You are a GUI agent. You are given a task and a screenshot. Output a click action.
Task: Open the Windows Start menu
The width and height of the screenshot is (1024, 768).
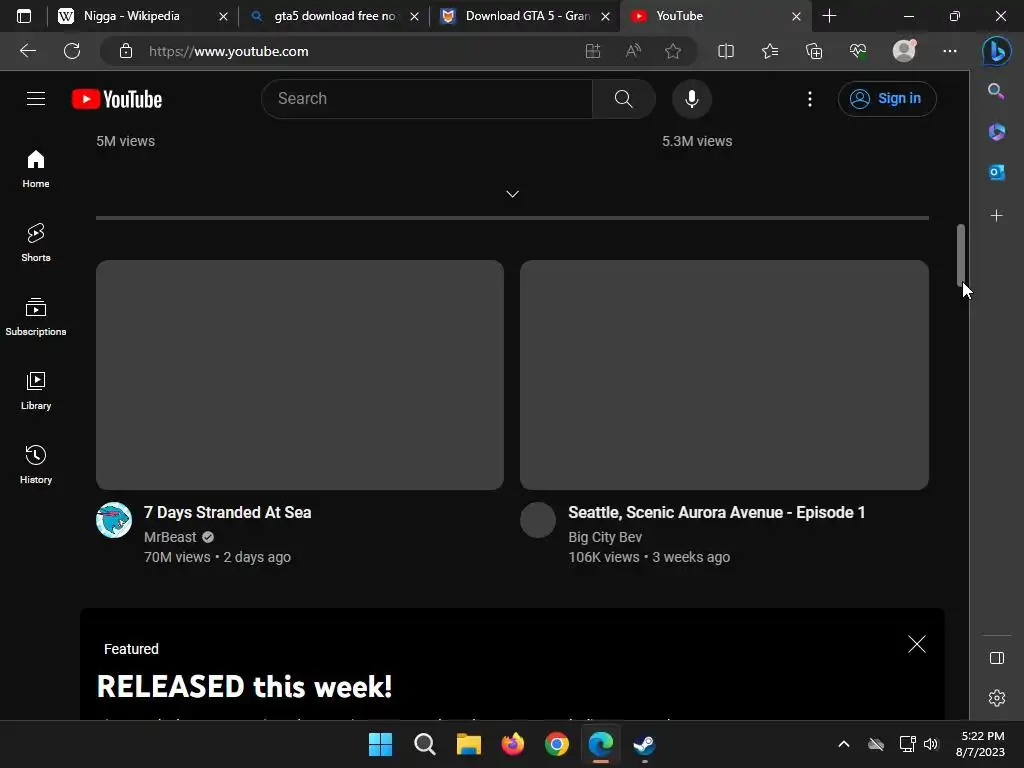click(380, 744)
